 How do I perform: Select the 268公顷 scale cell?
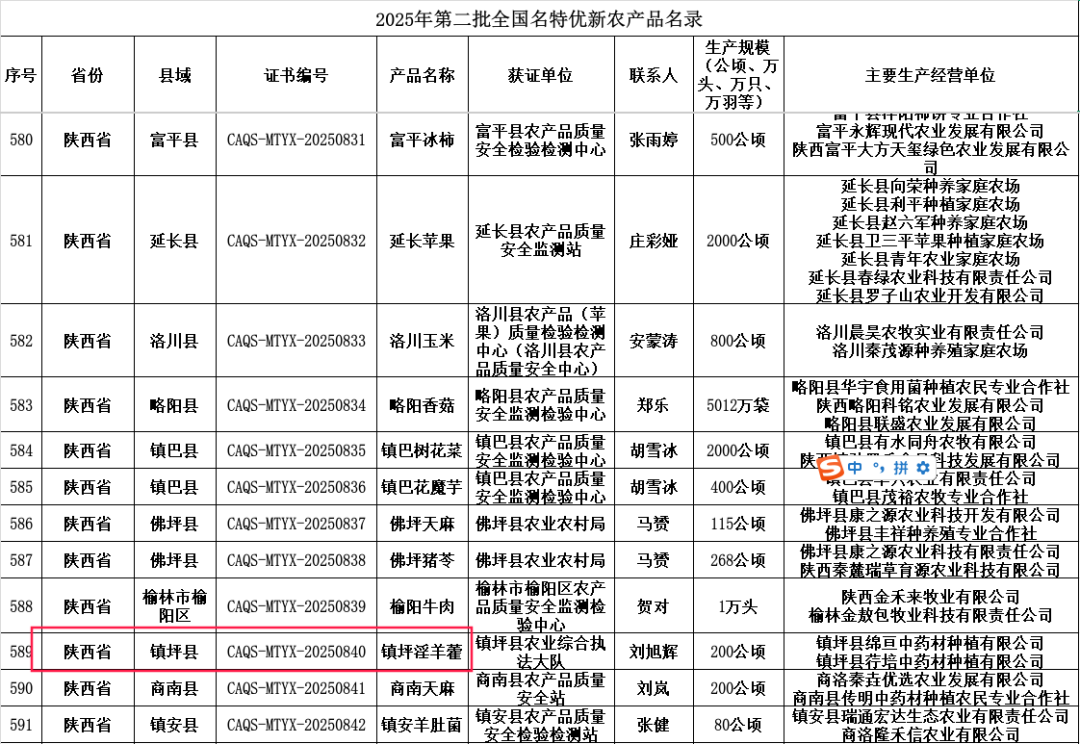point(738,560)
